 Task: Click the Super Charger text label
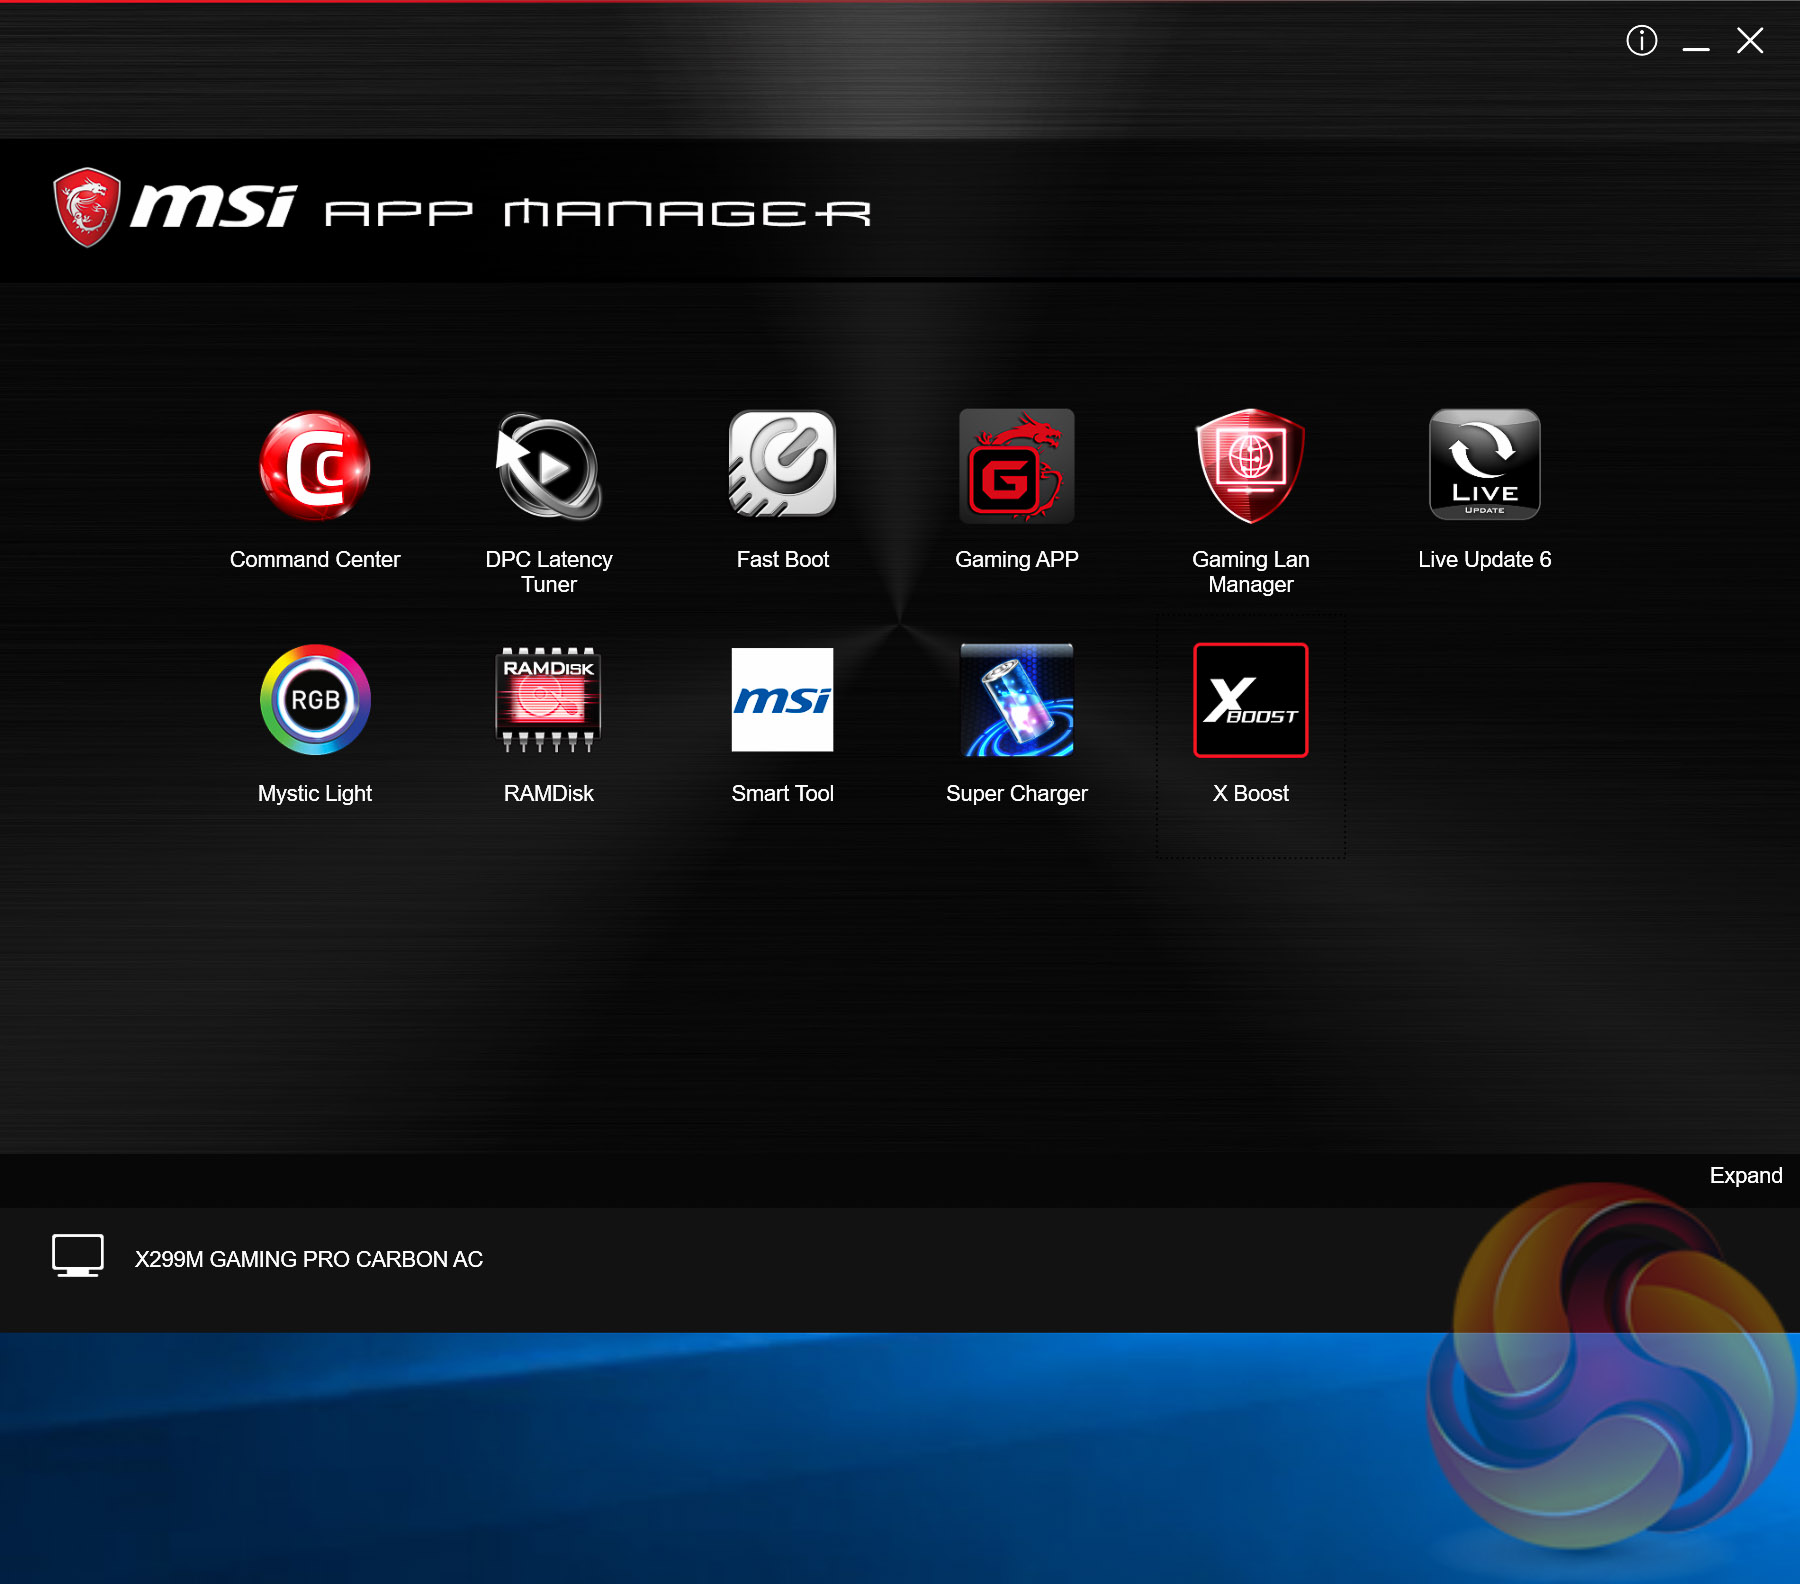point(1017,794)
